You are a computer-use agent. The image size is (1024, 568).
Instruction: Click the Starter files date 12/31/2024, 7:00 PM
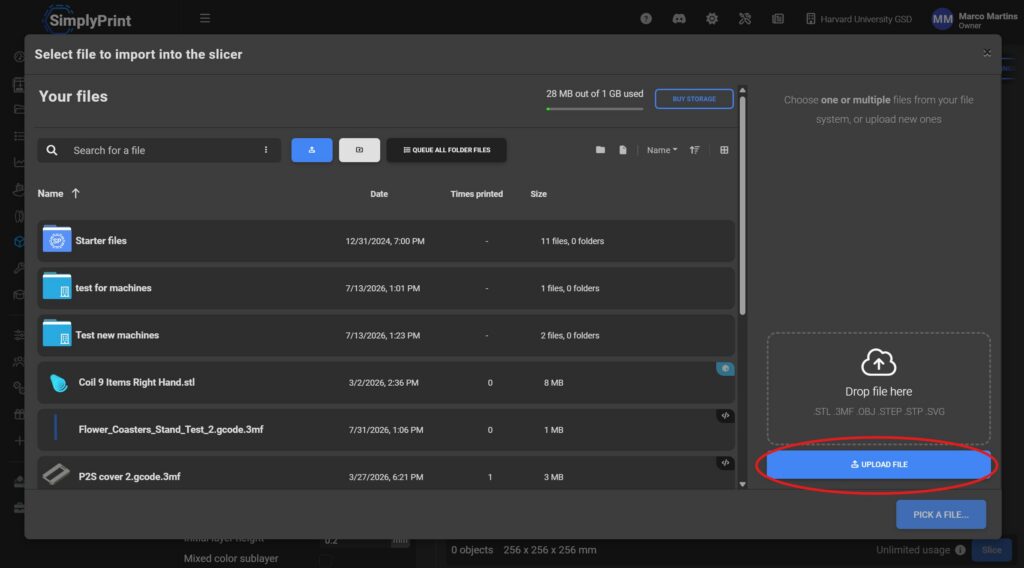(x=385, y=241)
